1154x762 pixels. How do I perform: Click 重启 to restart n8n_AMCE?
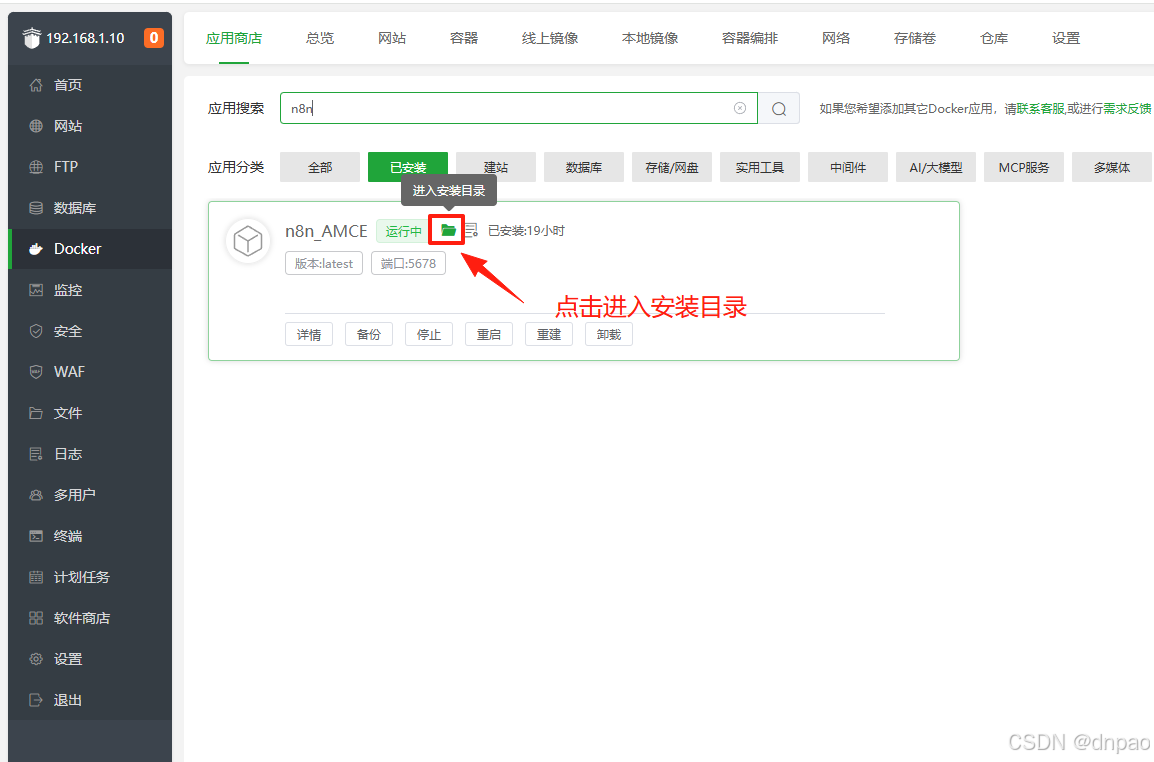coord(489,334)
